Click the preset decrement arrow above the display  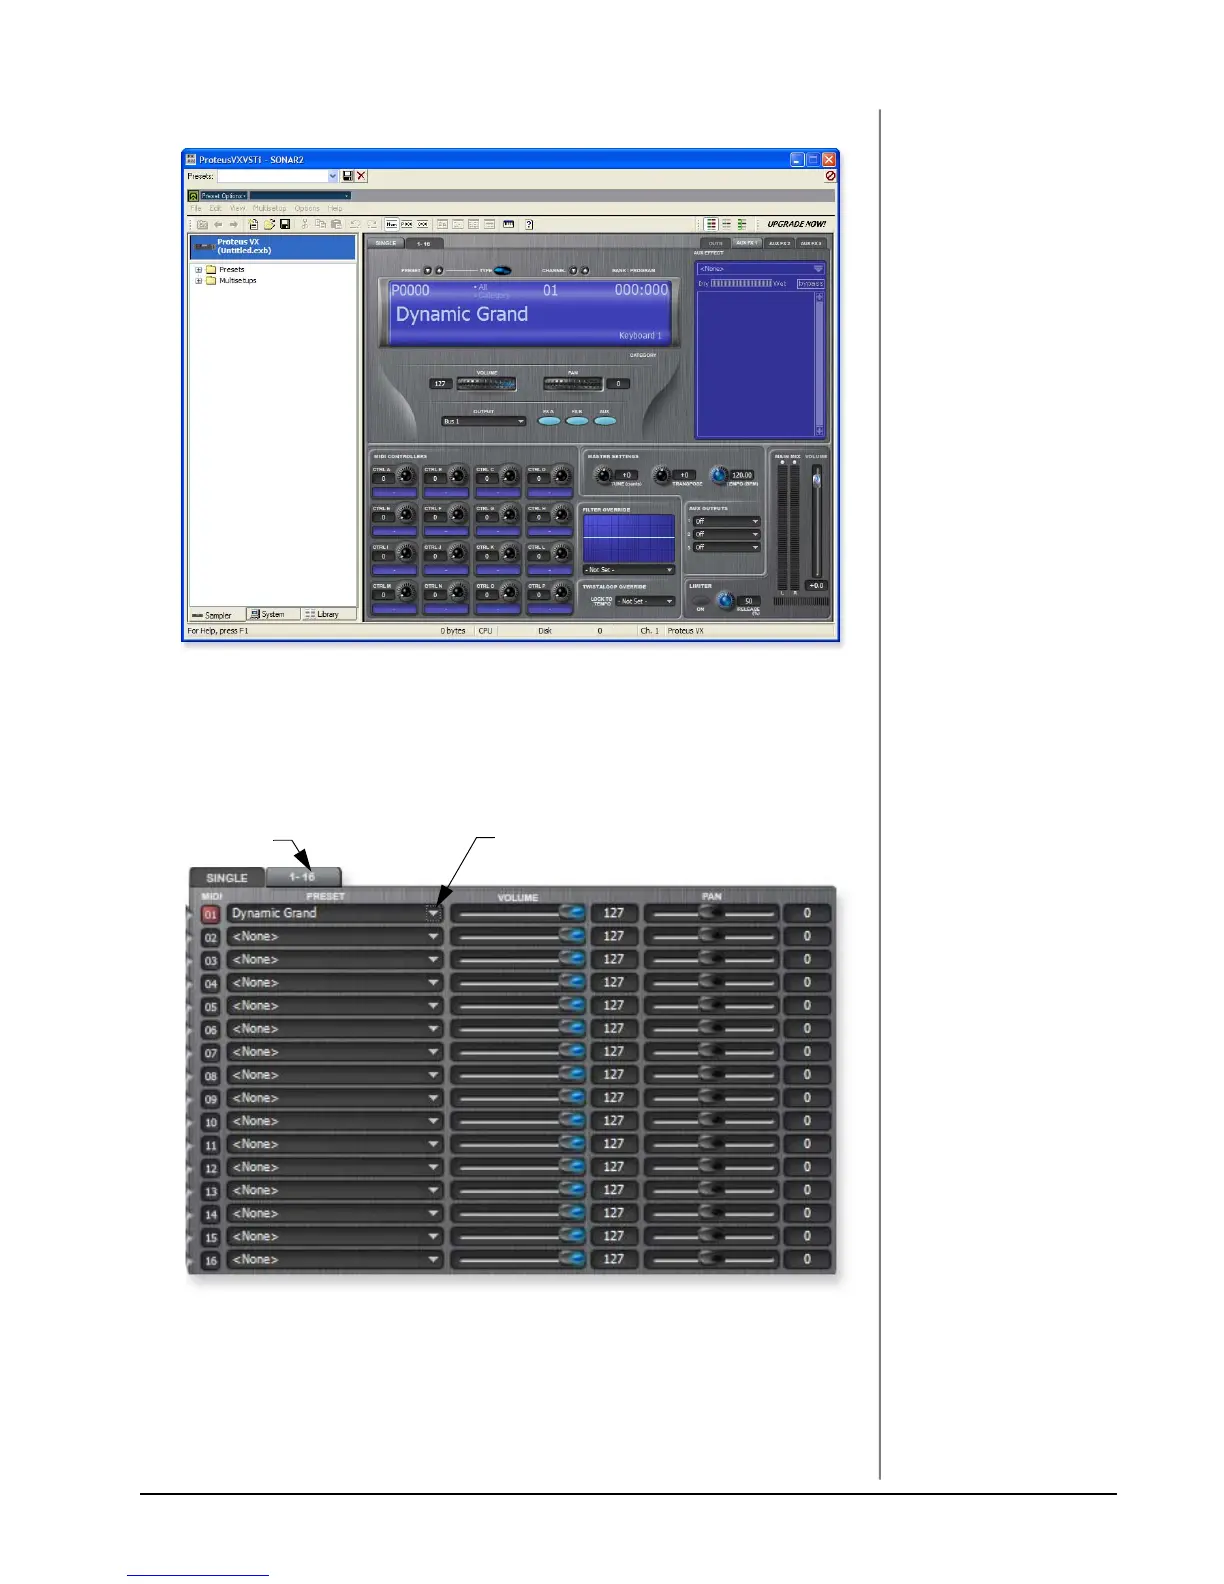[427, 271]
